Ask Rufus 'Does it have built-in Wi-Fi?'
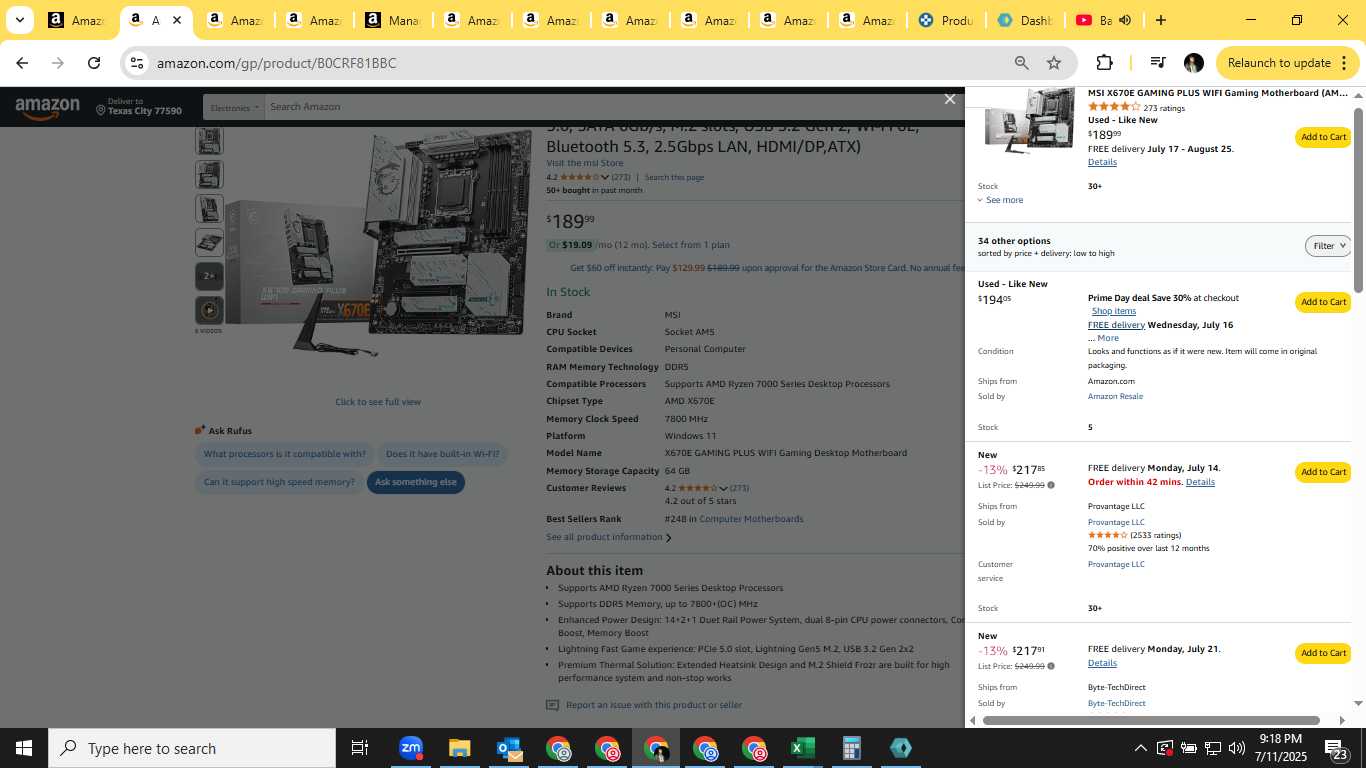The height and width of the screenshot is (768, 1366). (442, 454)
